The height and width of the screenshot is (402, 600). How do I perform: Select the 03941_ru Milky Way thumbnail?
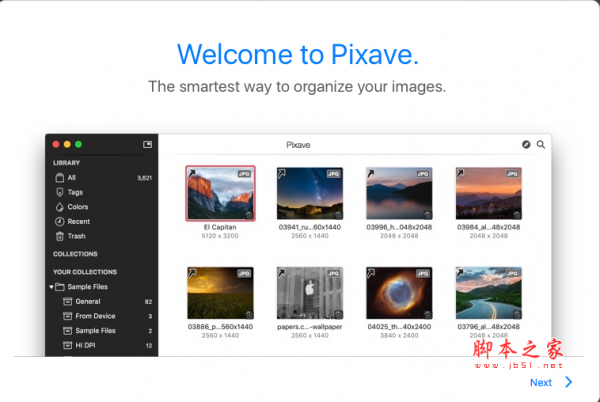(x=310, y=193)
